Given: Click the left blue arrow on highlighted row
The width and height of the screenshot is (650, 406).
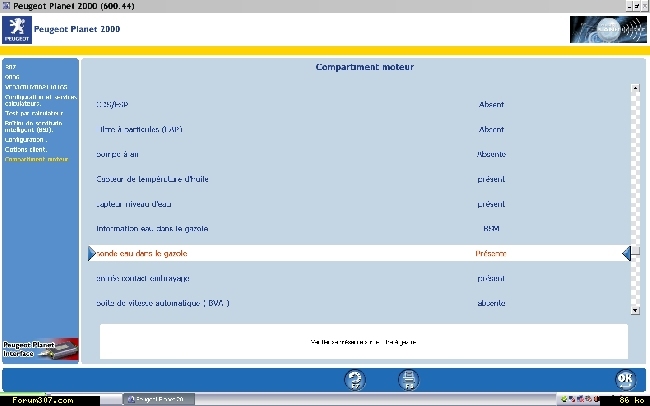Looking at the screenshot, I should (x=92, y=253).
